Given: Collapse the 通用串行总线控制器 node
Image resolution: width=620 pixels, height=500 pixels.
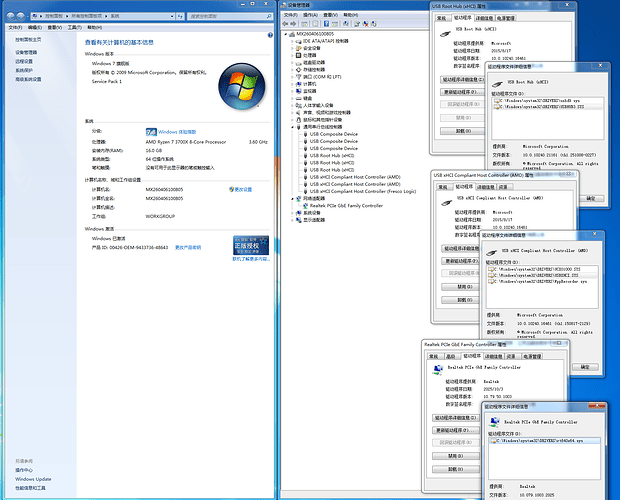Looking at the screenshot, I should pos(293,127).
